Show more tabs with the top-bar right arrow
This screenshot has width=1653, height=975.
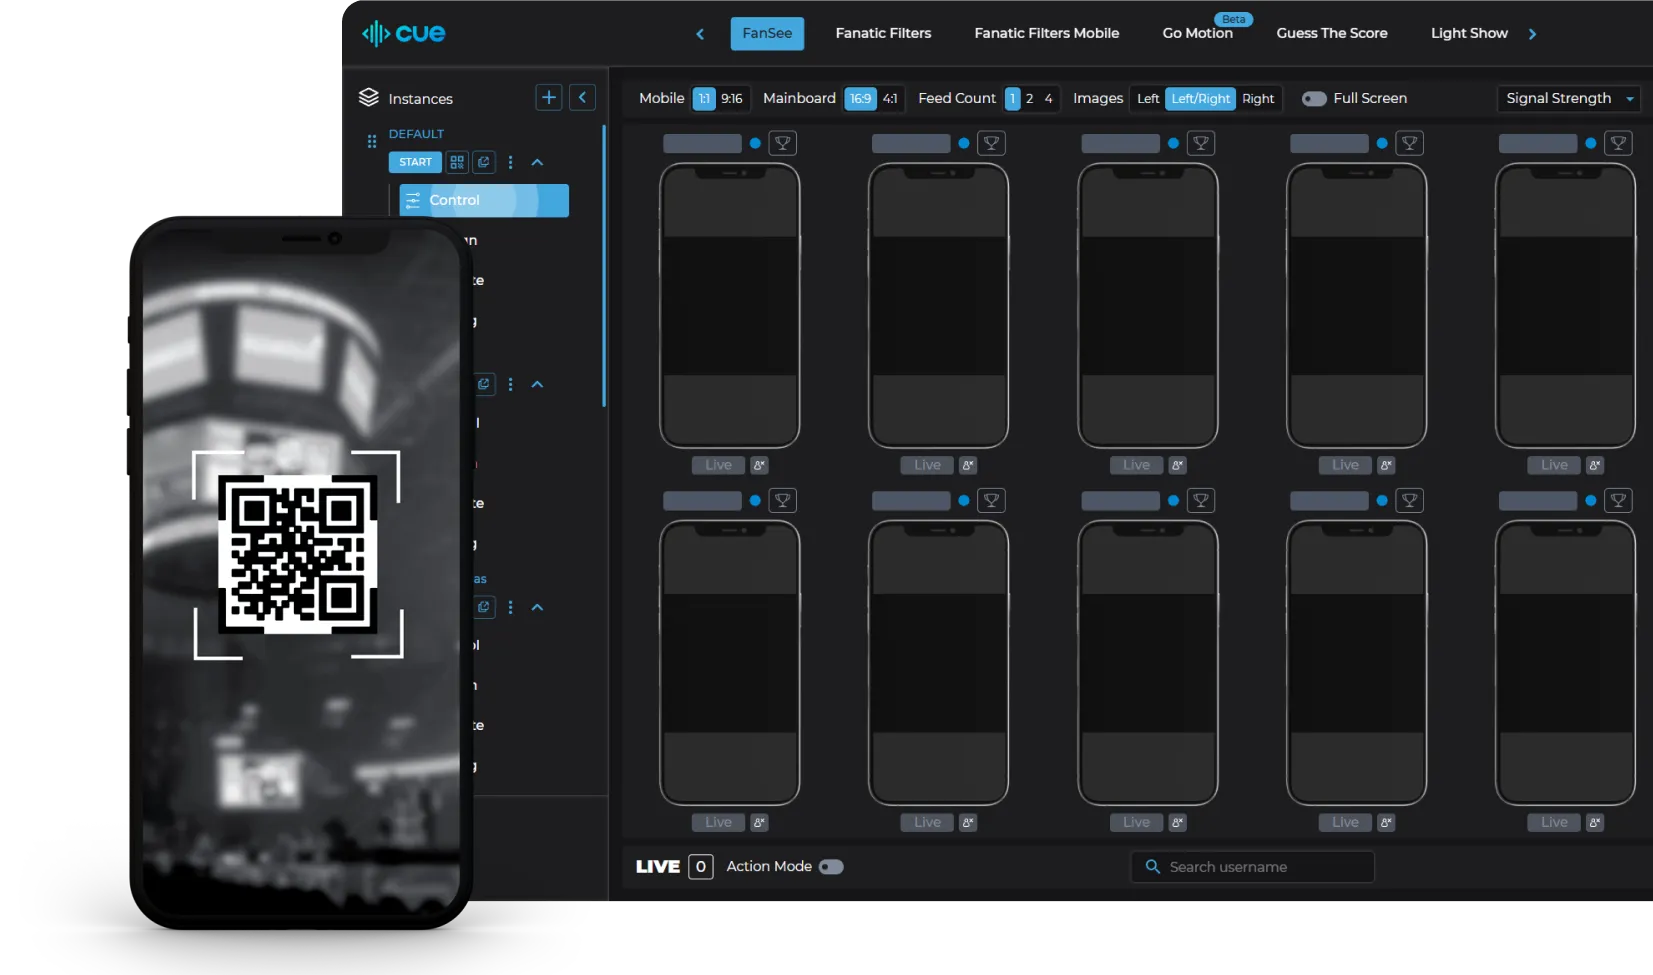(x=1532, y=34)
